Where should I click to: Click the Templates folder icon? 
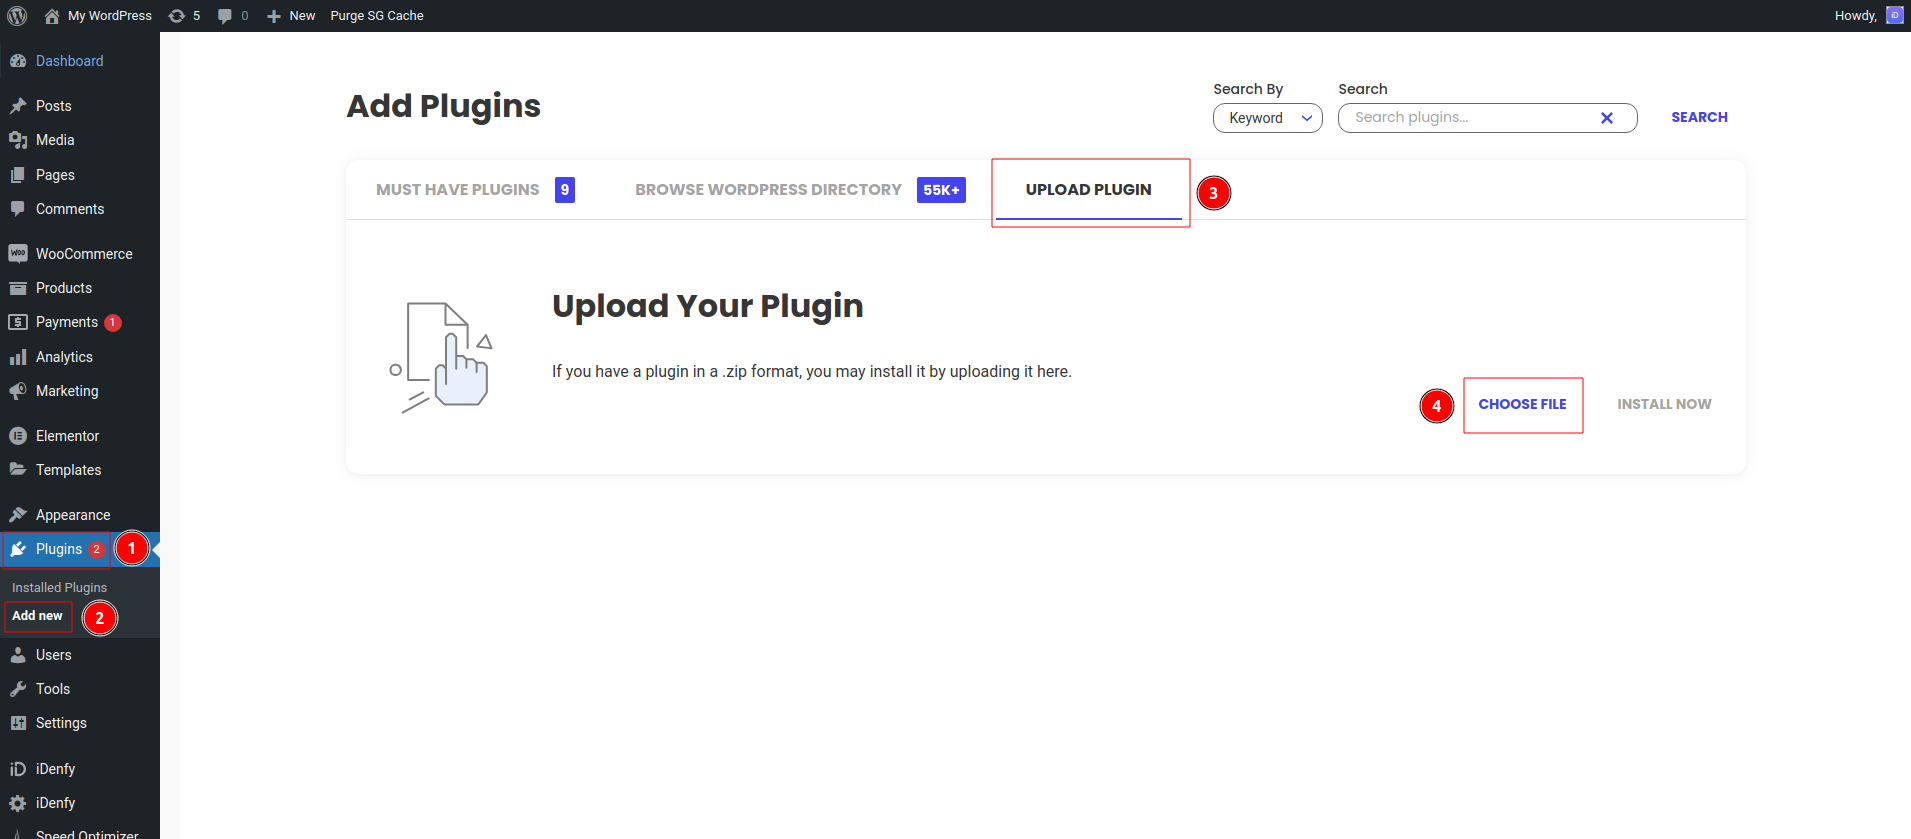pos(18,470)
